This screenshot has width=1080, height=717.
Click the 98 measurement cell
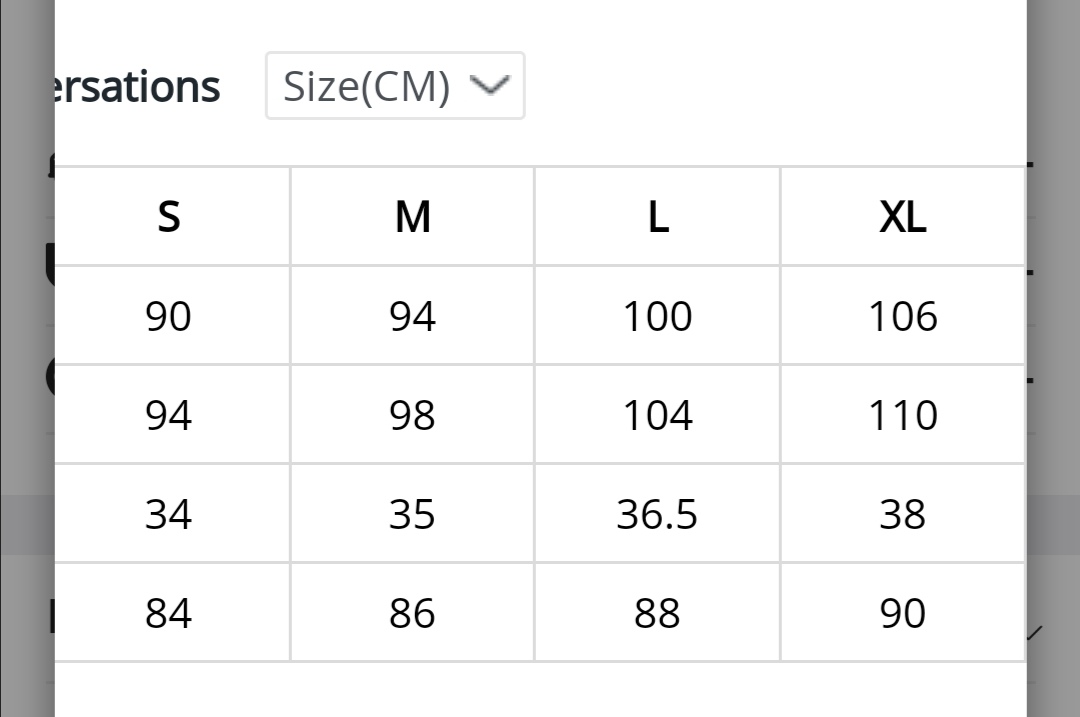(x=412, y=415)
